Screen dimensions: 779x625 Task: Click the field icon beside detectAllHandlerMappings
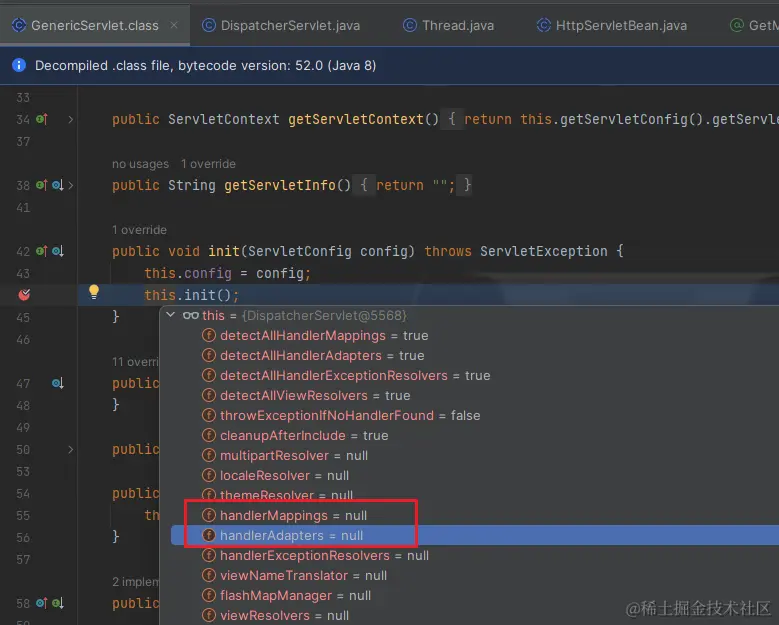[x=209, y=335]
